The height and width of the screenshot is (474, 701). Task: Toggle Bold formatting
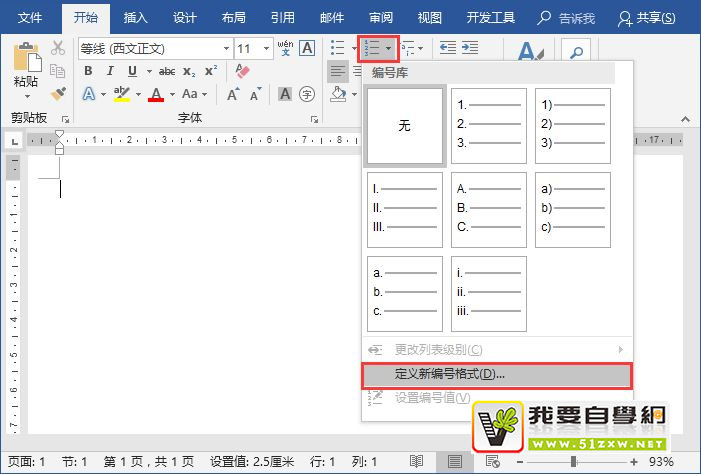tap(88, 71)
